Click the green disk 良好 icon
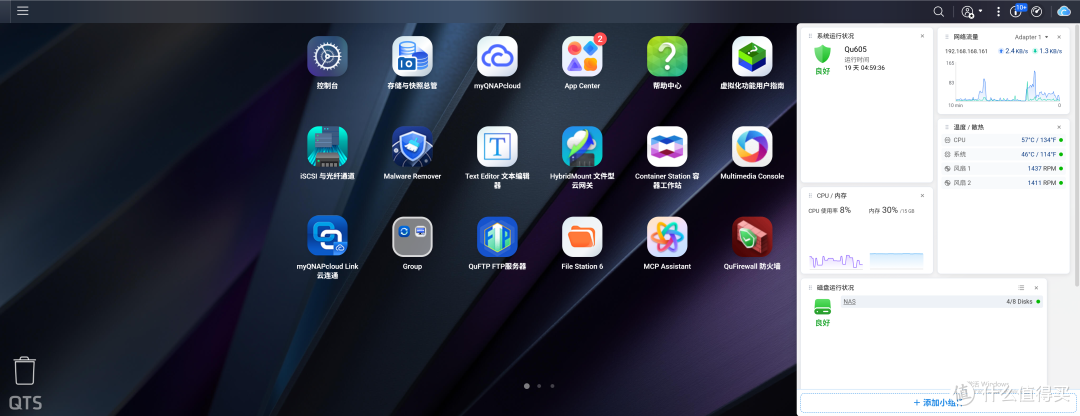Viewport: 1080px width, 416px height. click(822, 306)
